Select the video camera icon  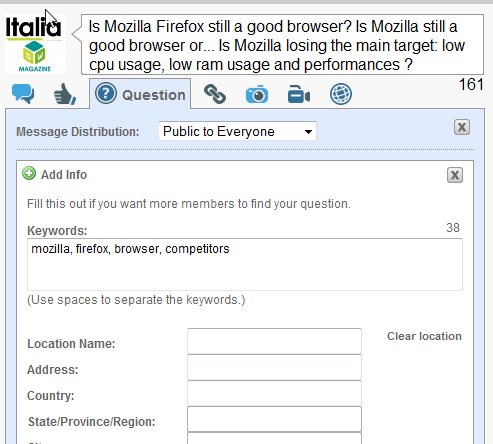click(x=299, y=94)
